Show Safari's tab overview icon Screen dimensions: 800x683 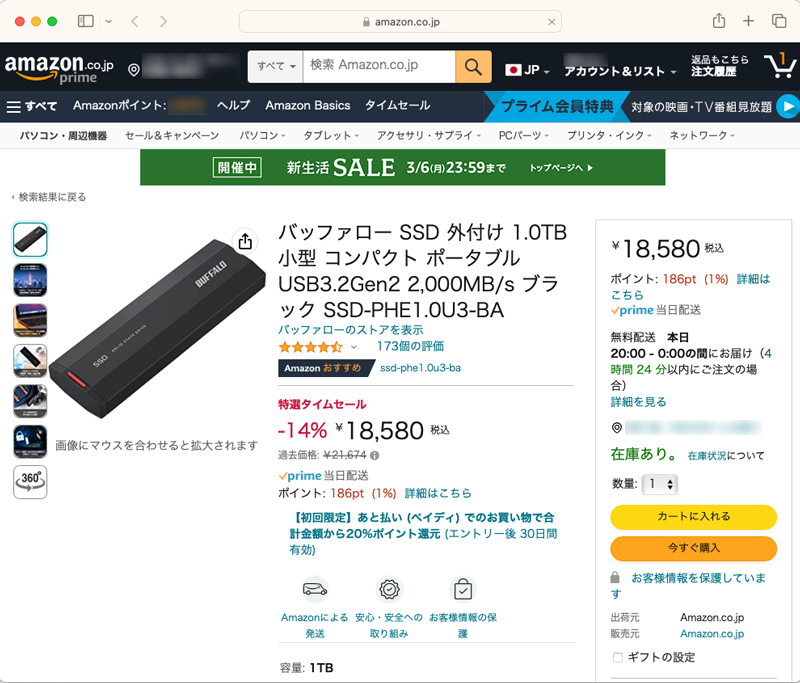(x=778, y=21)
